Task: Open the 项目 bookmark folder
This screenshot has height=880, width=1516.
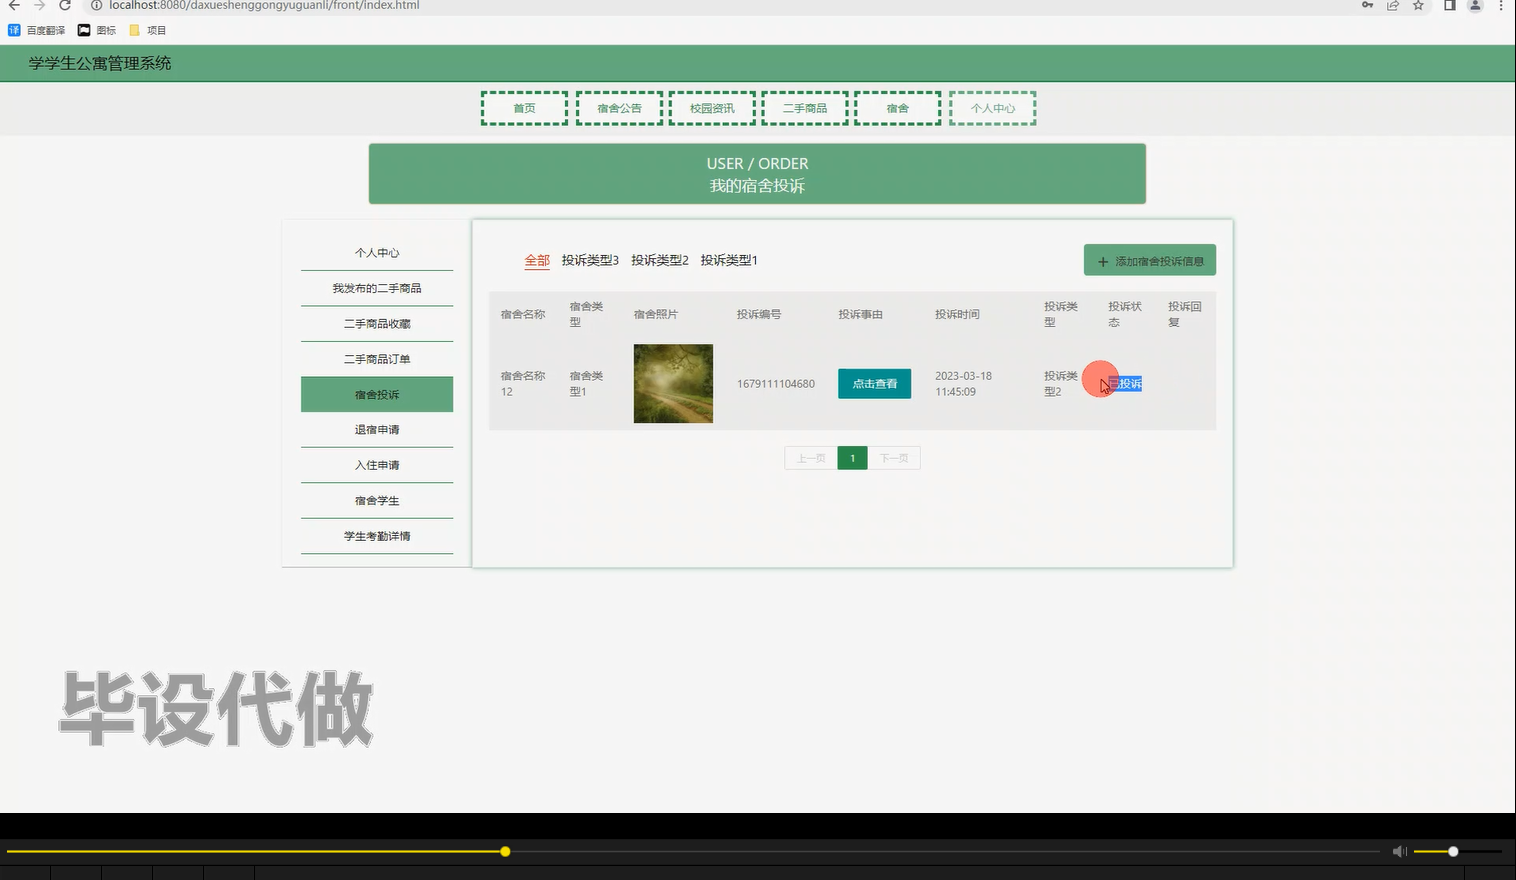Action: click(146, 29)
